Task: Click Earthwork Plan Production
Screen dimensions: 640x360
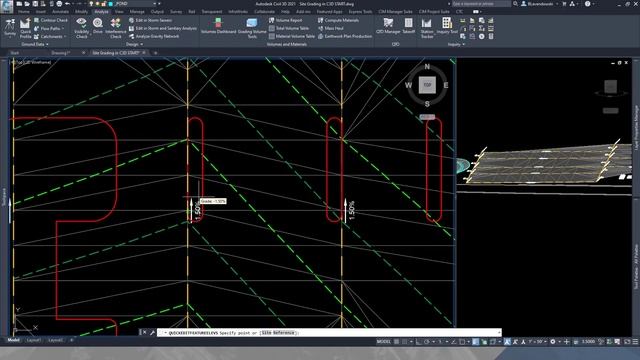Action: 344,36
